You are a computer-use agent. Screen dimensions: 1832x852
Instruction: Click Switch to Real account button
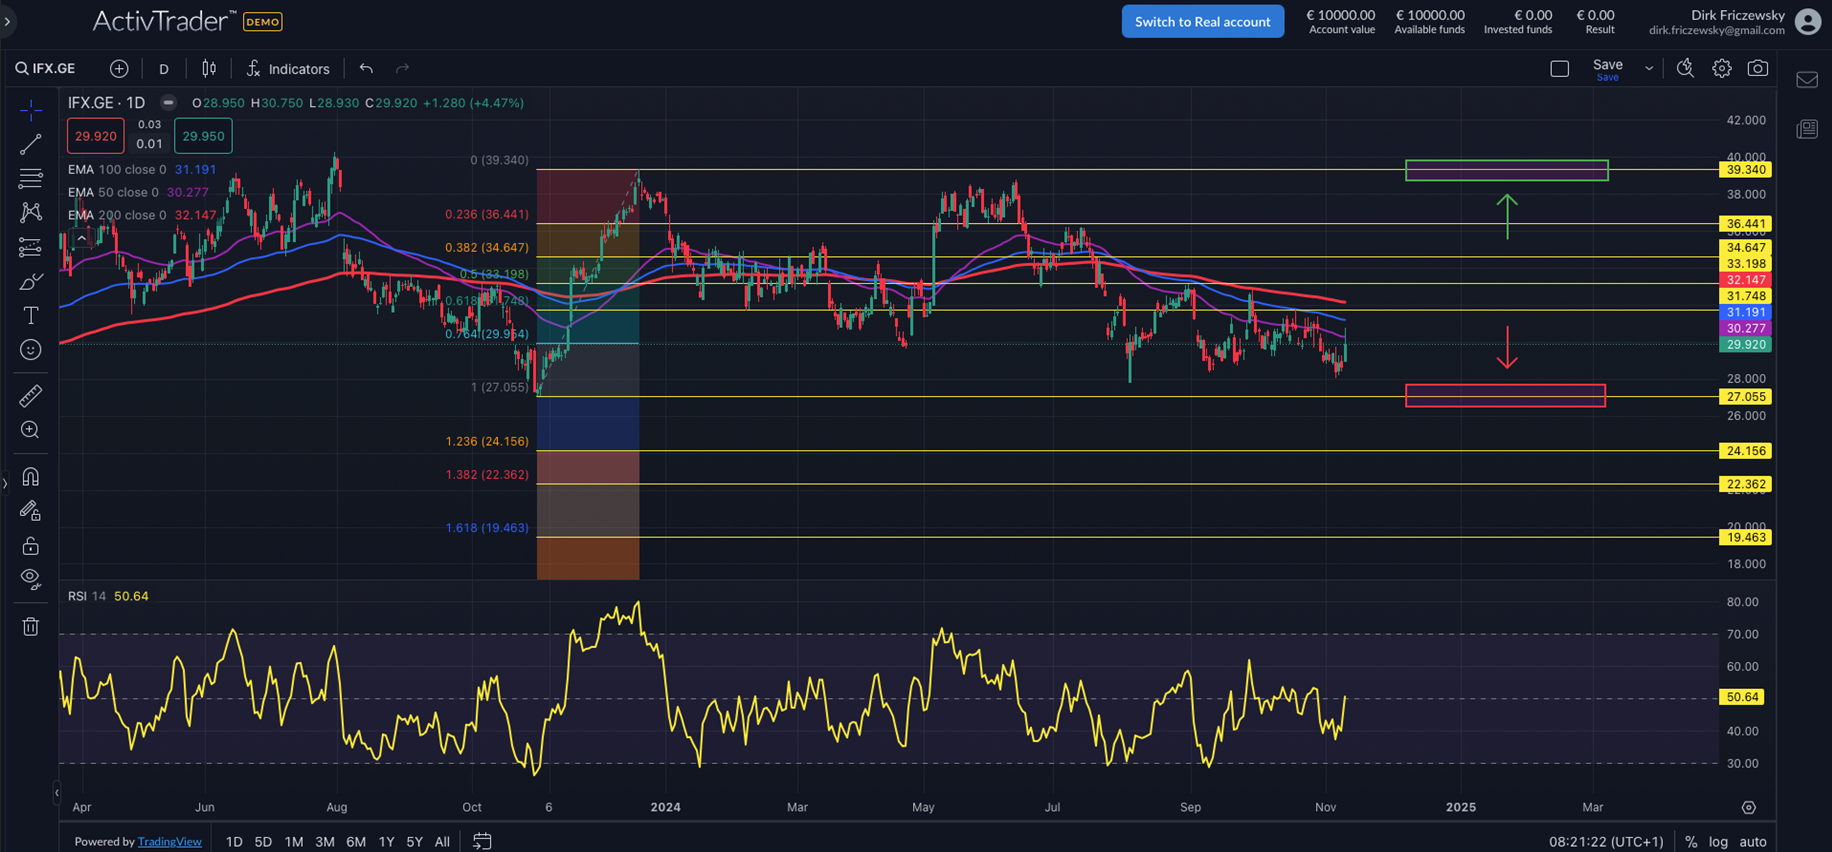[1202, 21]
